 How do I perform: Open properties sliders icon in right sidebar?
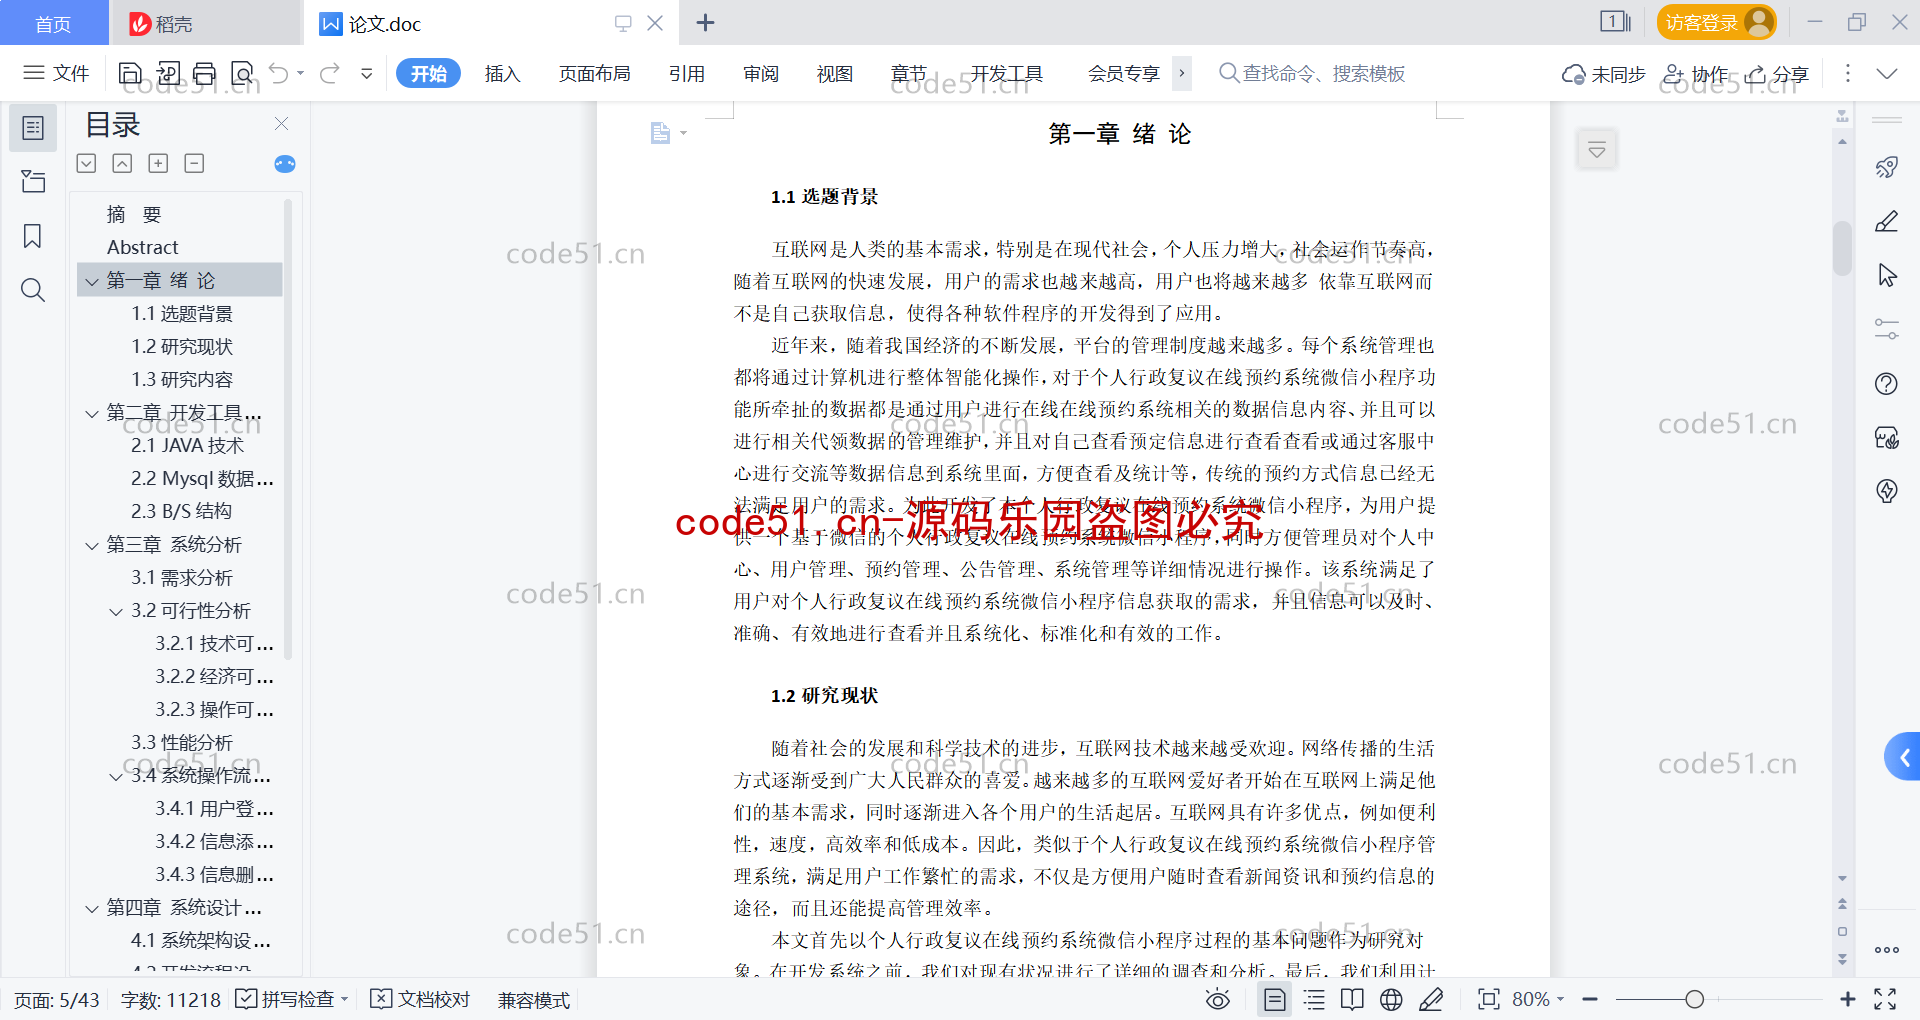pyautogui.click(x=1887, y=329)
